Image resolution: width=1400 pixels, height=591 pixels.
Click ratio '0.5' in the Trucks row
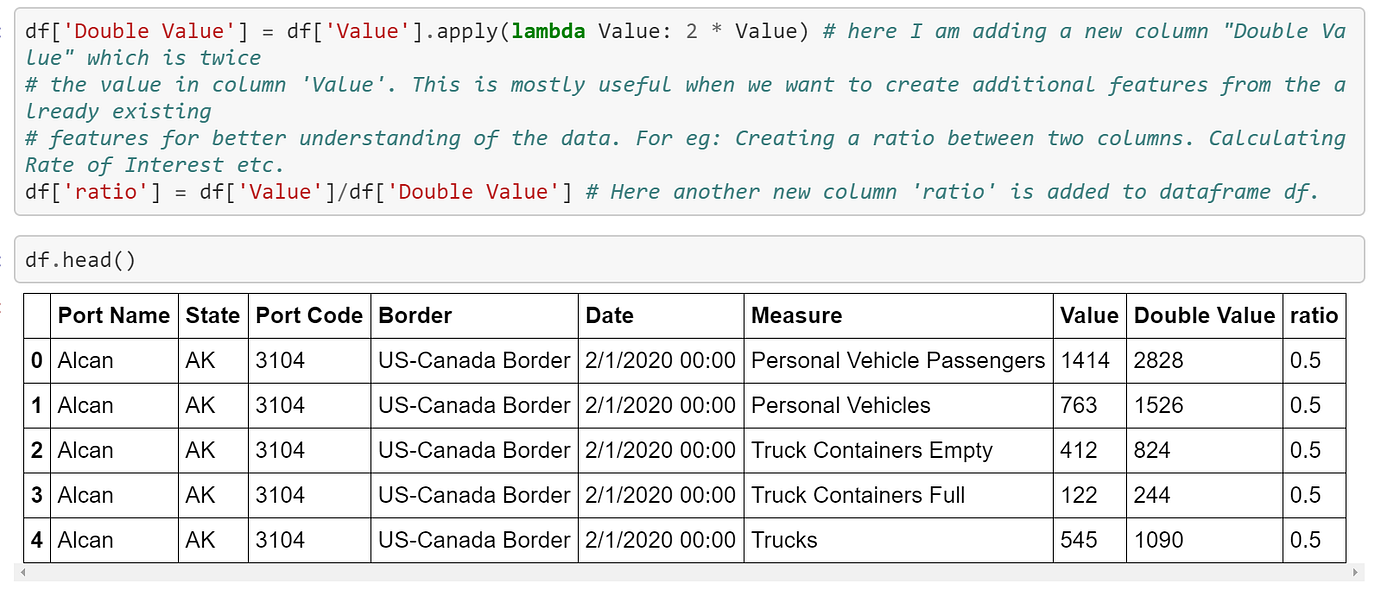coord(1314,540)
